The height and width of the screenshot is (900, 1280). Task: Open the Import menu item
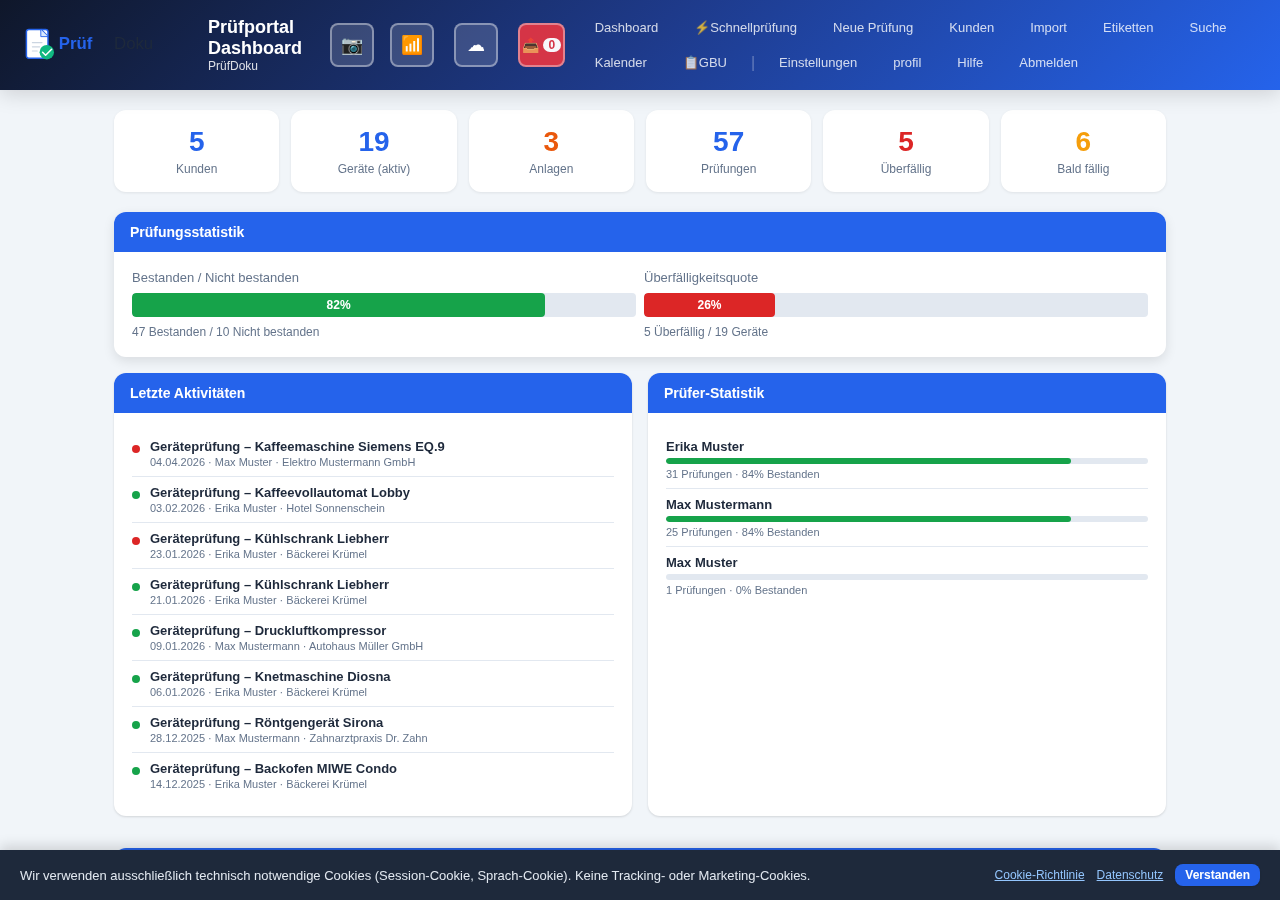1048,27
